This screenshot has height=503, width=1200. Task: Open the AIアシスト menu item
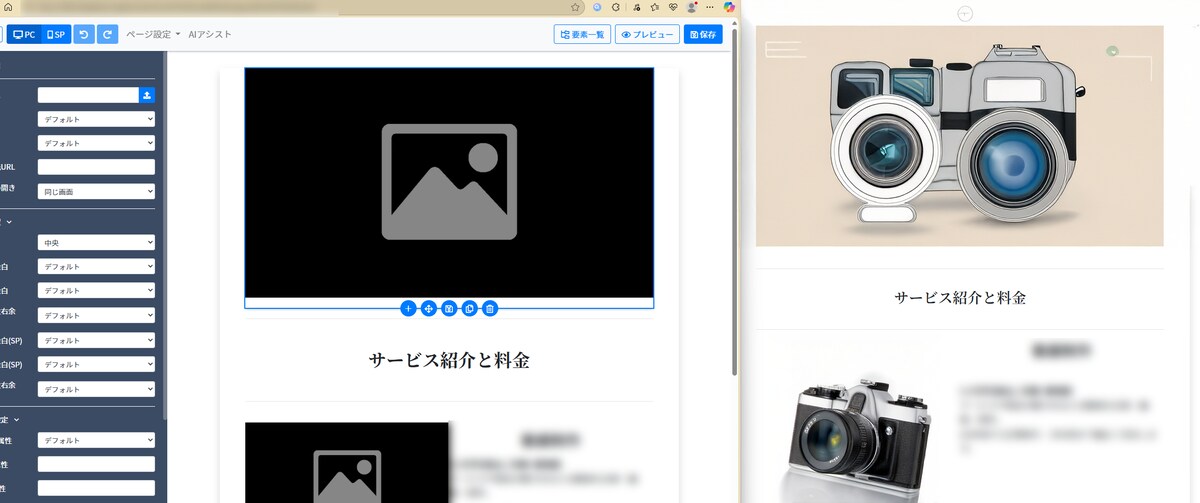(x=210, y=34)
